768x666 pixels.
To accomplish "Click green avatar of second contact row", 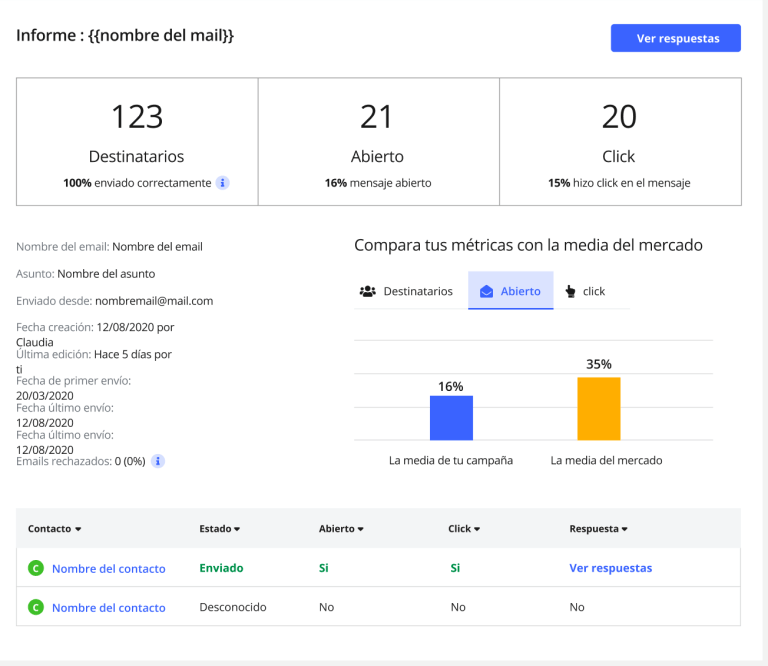I will click(x=36, y=607).
